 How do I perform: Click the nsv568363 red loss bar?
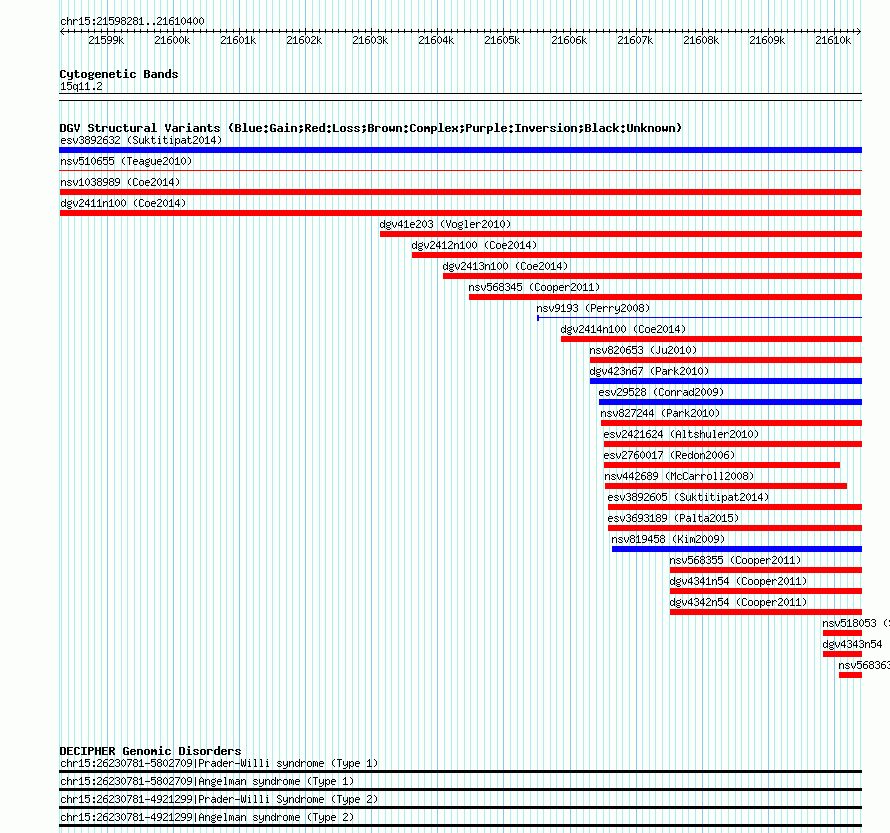(850, 675)
